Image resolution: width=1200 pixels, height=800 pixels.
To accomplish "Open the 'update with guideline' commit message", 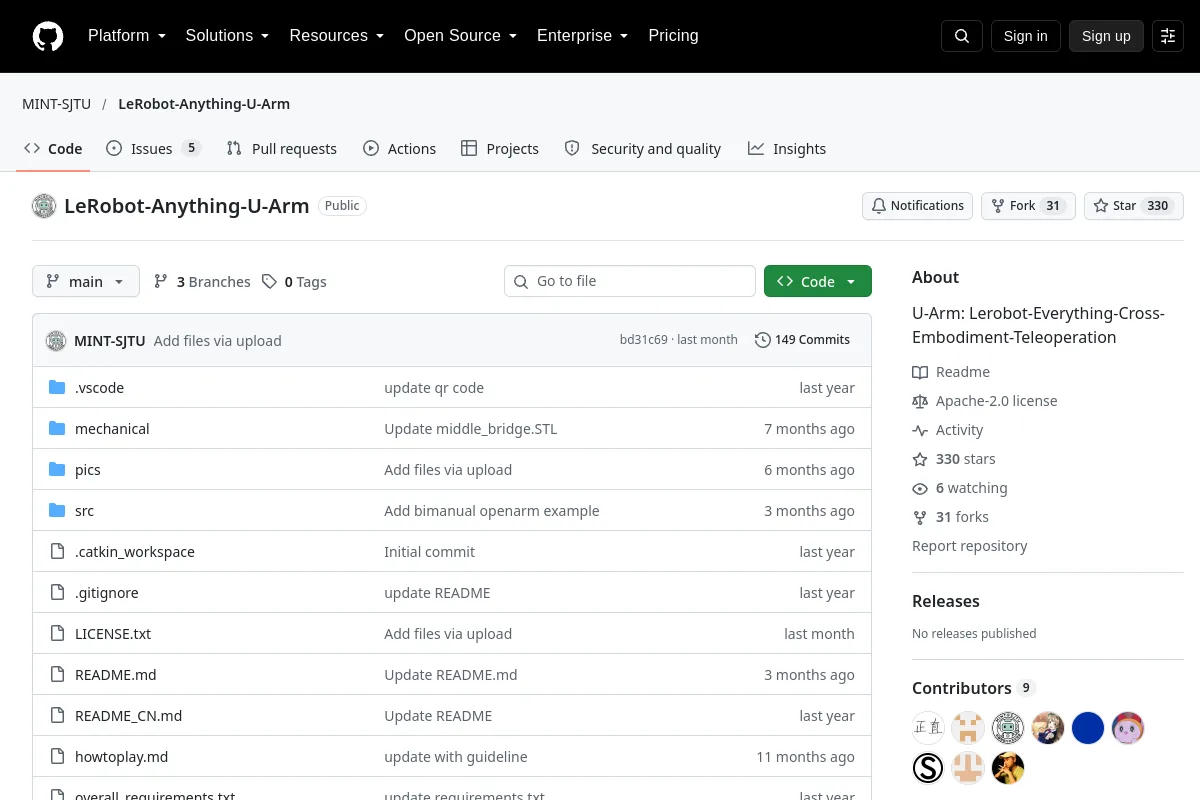I will (x=456, y=757).
